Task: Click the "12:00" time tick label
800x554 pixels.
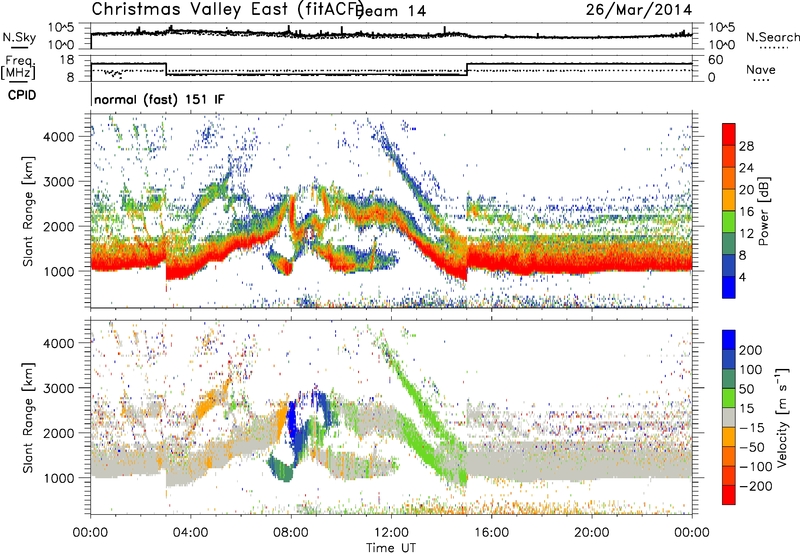Action: tap(391, 533)
